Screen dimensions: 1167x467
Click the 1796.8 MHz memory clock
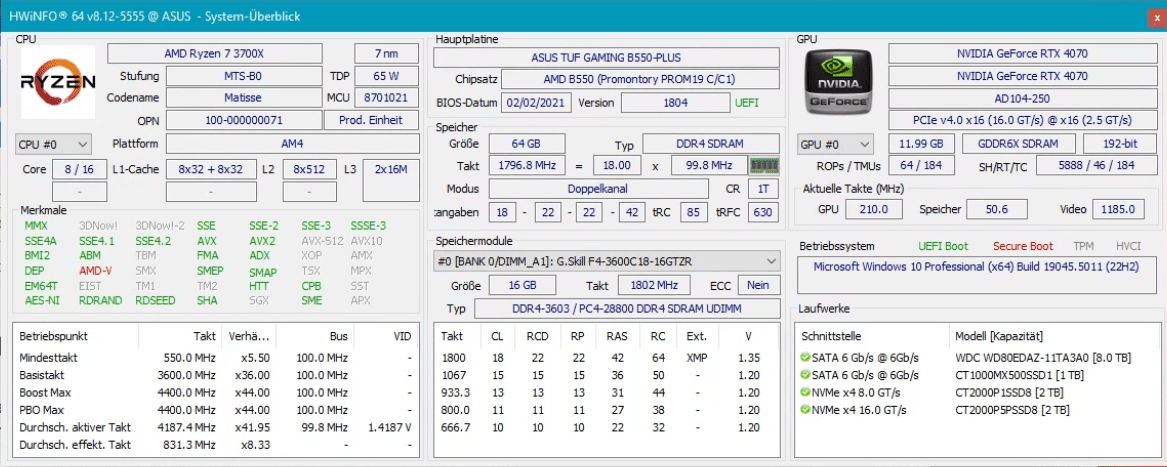coord(525,165)
